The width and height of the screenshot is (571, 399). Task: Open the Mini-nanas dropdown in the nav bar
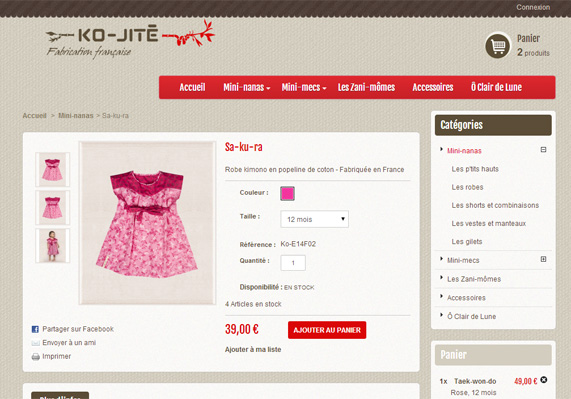pyautogui.click(x=247, y=87)
